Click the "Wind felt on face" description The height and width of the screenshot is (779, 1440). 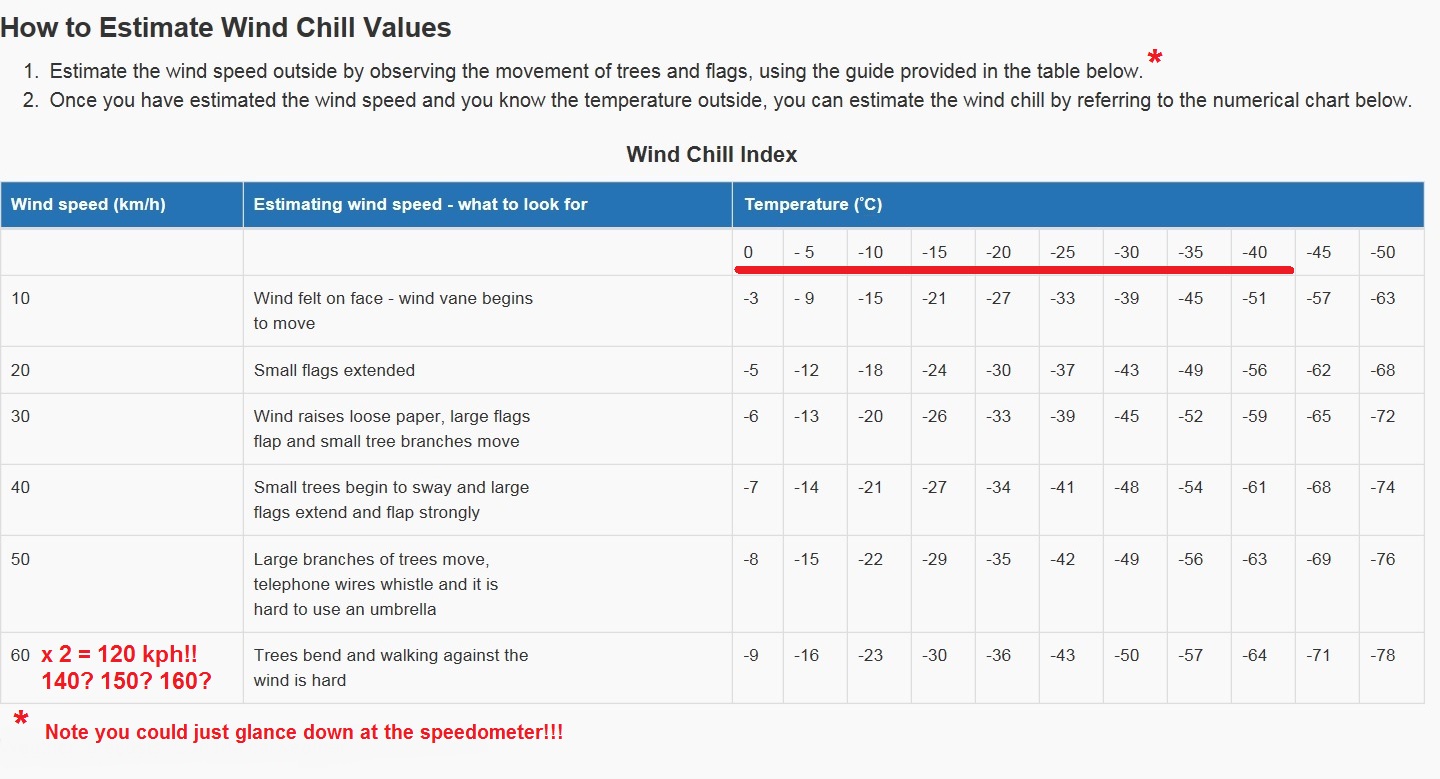[393, 298]
